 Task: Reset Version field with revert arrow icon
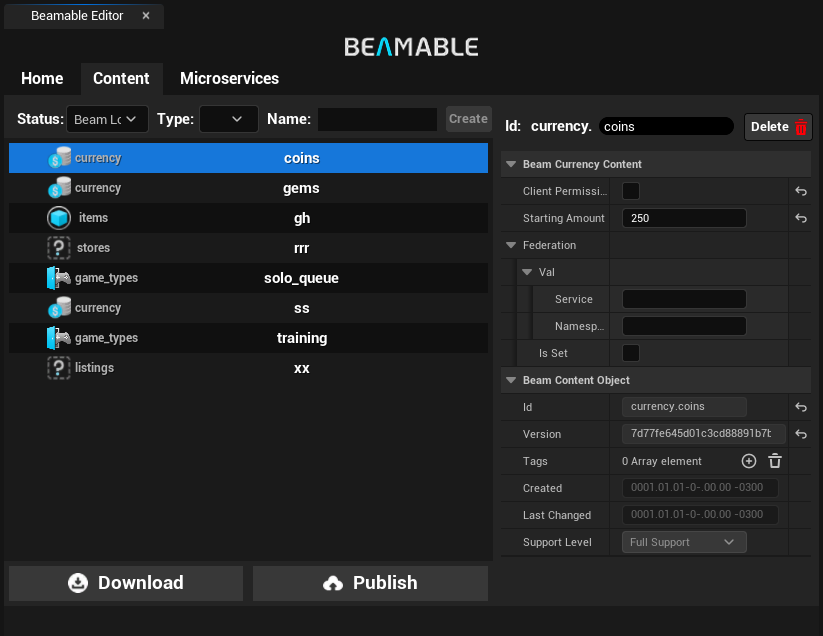800,434
